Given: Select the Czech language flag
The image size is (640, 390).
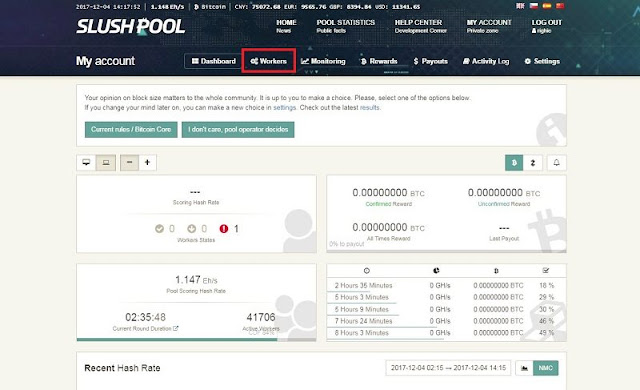Looking at the screenshot, I should point(533,6).
